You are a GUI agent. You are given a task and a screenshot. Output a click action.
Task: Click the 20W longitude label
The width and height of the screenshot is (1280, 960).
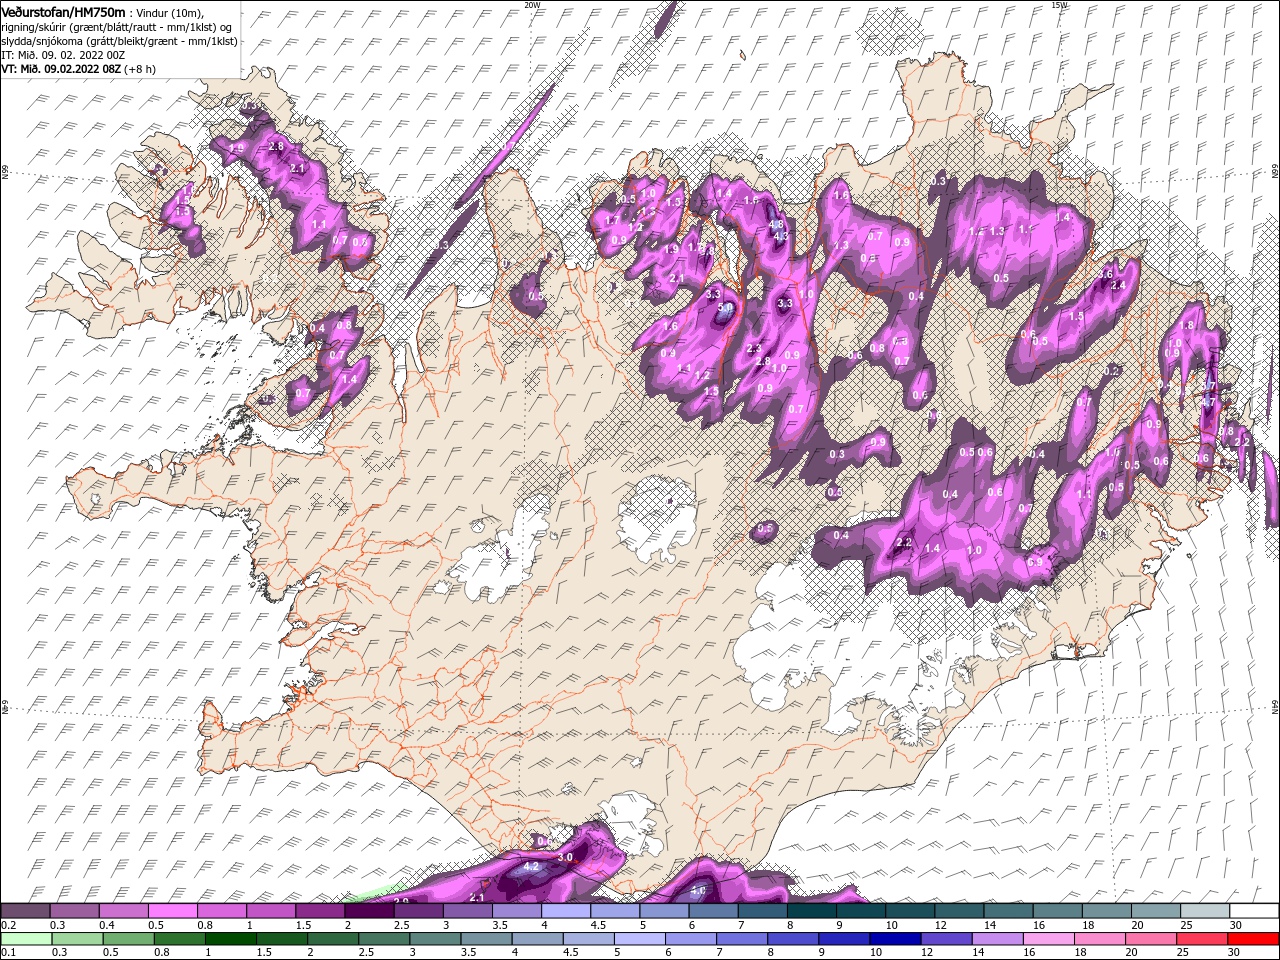point(532,5)
